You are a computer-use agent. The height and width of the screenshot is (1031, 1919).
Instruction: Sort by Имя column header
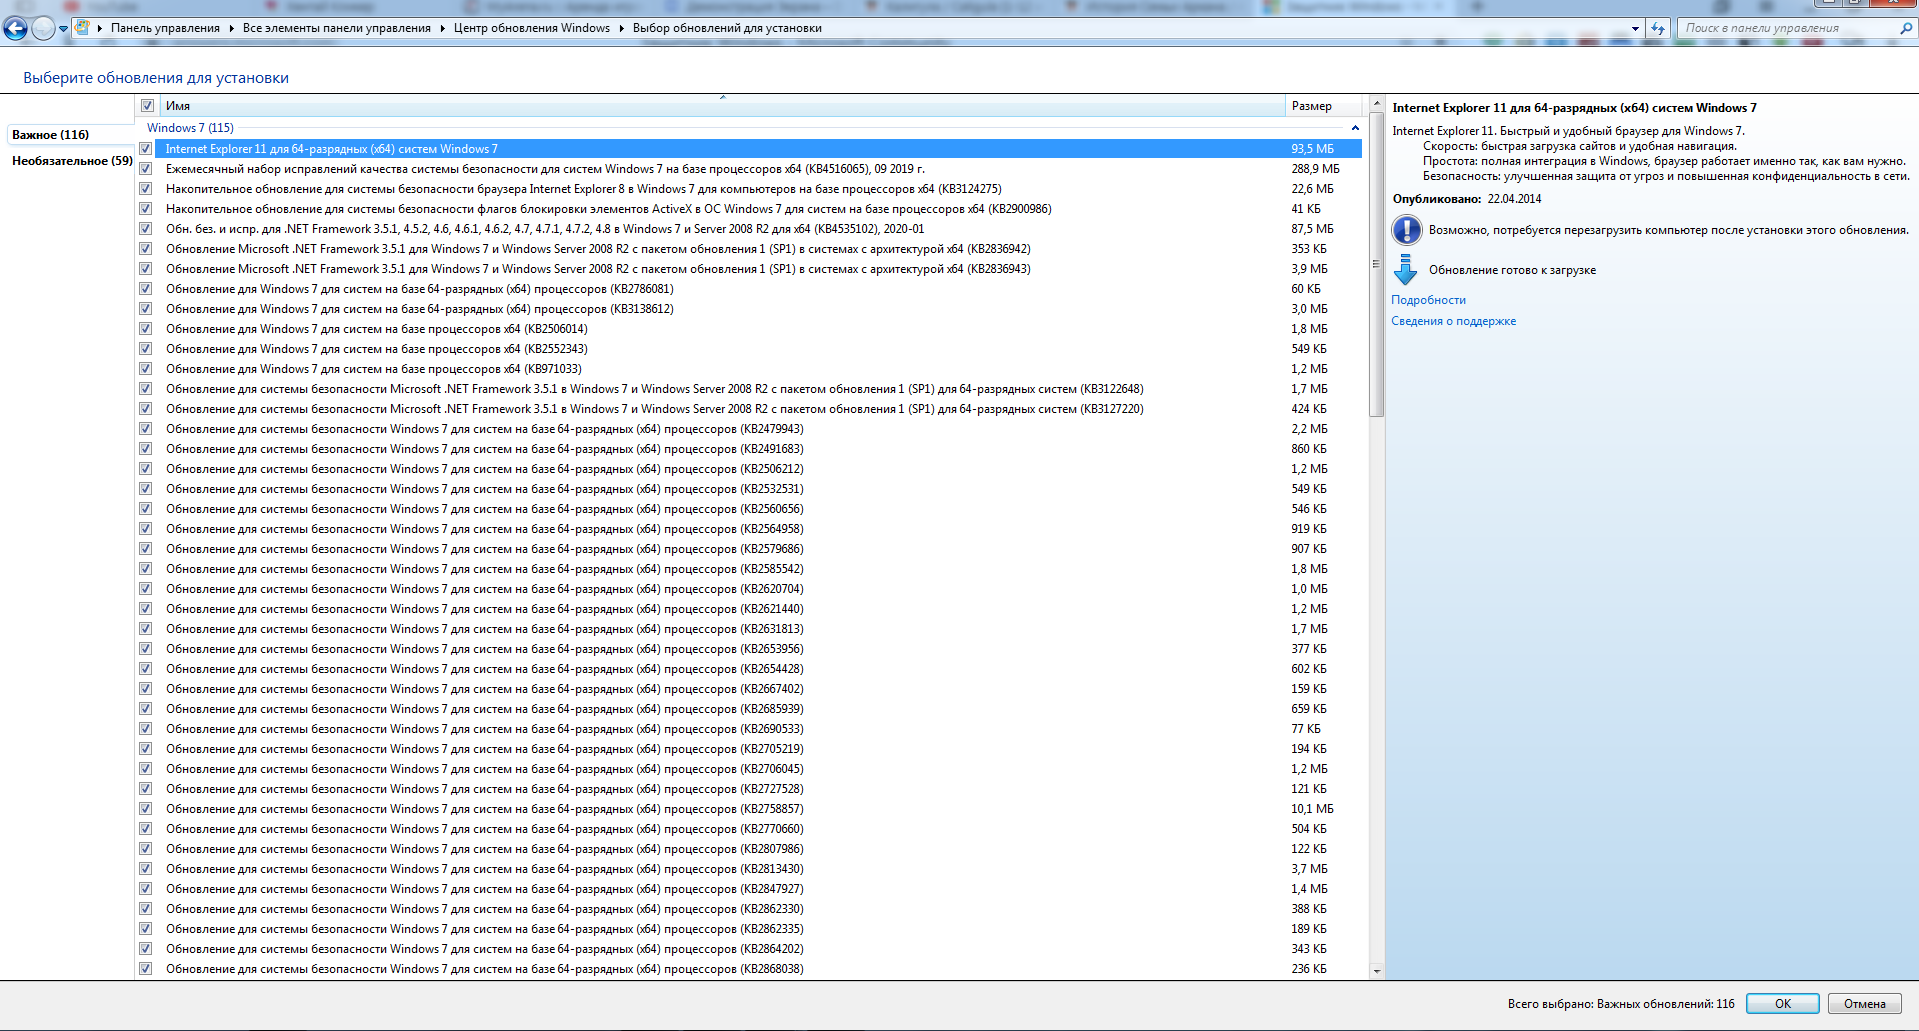coord(722,106)
